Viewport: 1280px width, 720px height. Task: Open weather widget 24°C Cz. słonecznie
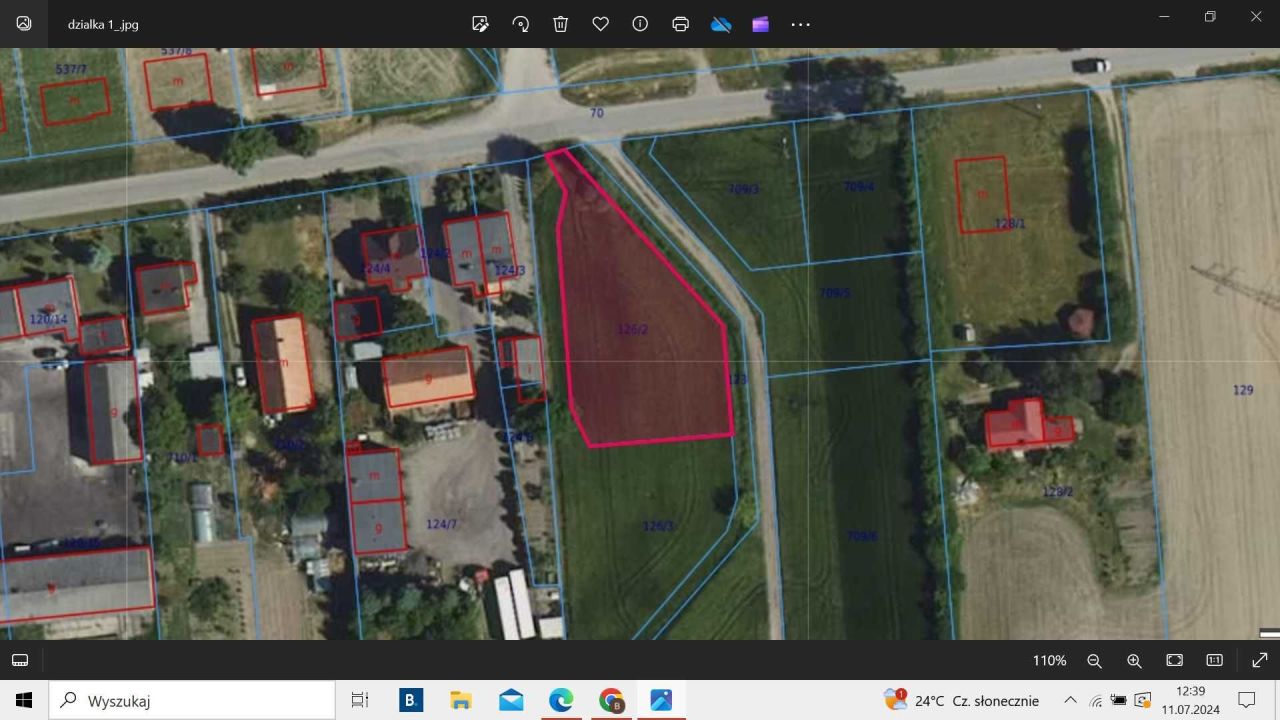pos(961,700)
